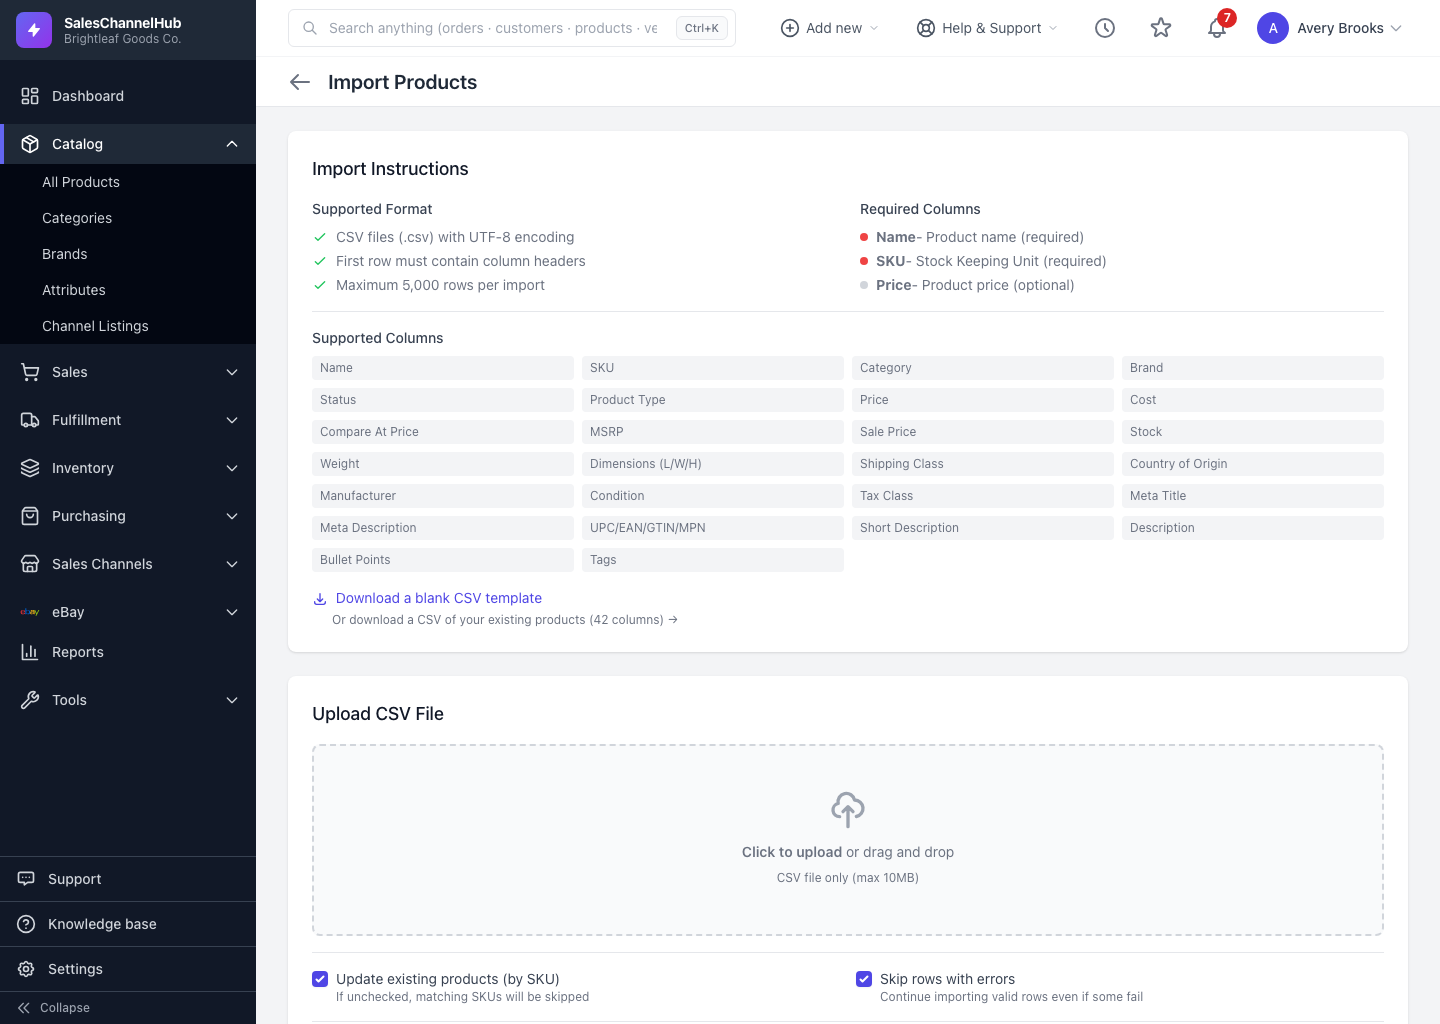The image size is (1440, 1024).
Task: Click the Settings gear icon
Action: click(x=26, y=969)
